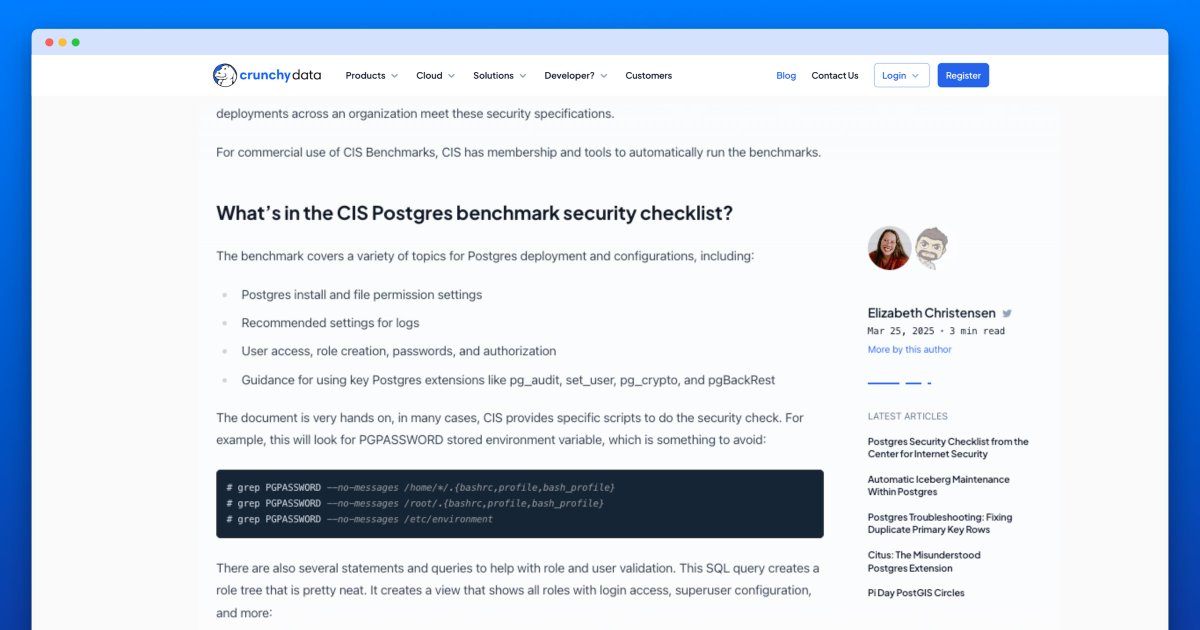Screen dimensions: 1200x630
Task: Open the Postgres Security Checklist article
Action: click(947, 447)
